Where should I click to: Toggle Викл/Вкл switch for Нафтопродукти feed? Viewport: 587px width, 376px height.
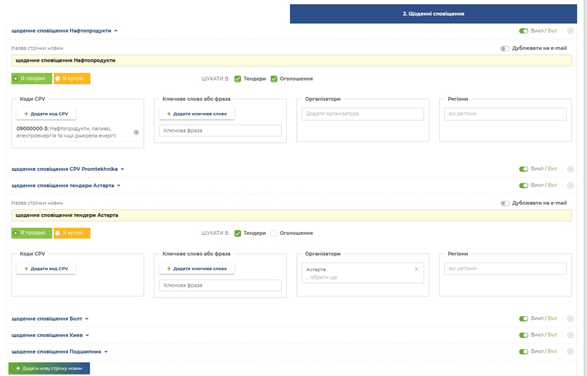pos(523,31)
